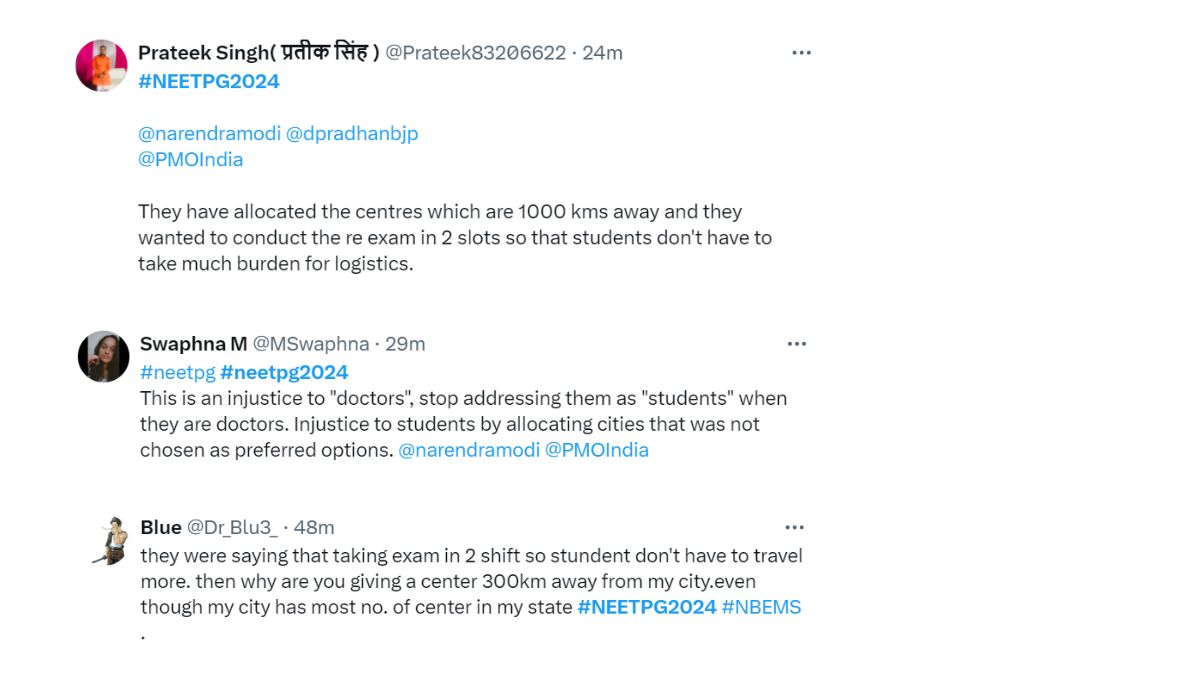Open Swaphna M's profile picture
1200x675 pixels.
pyautogui.click(x=103, y=356)
